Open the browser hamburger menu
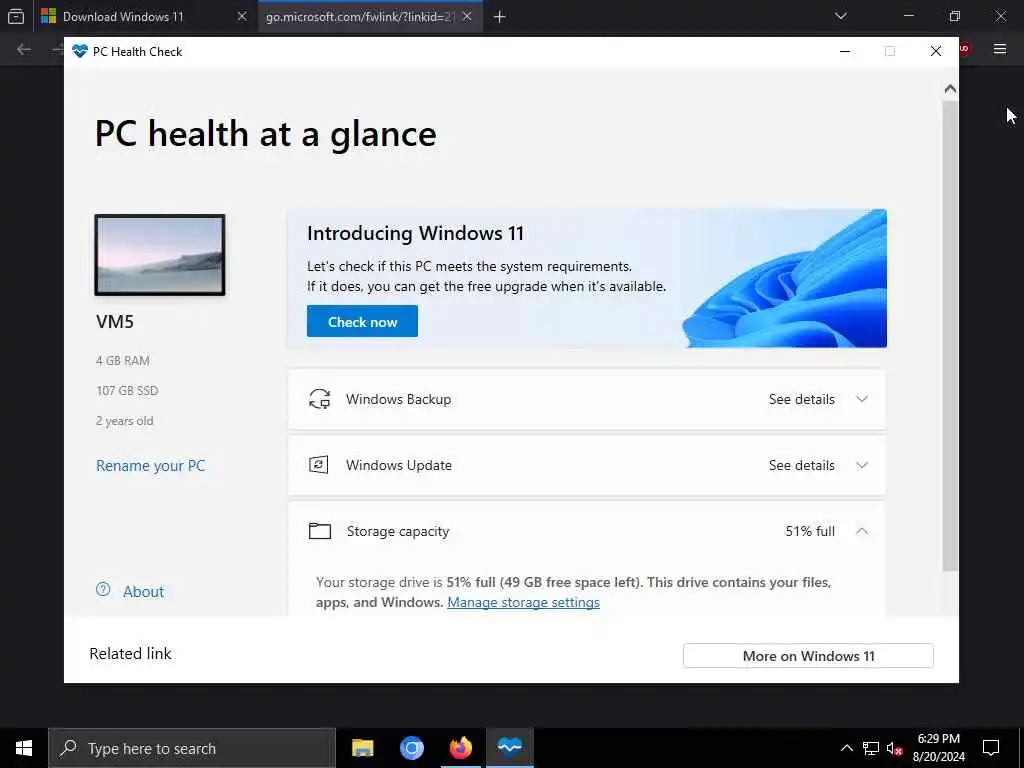 pyautogui.click(x=1000, y=49)
